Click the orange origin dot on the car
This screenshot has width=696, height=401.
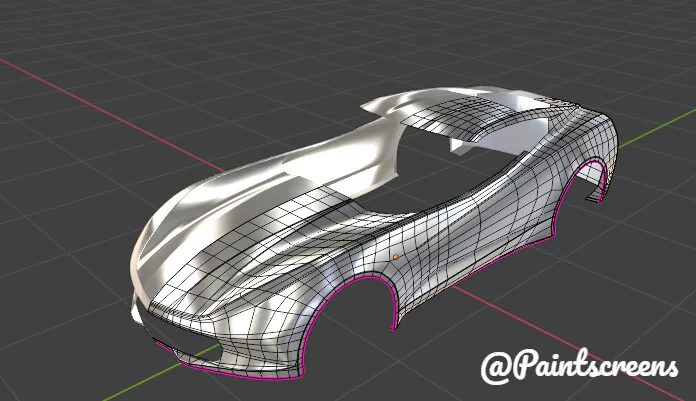(x=395, y=257)
